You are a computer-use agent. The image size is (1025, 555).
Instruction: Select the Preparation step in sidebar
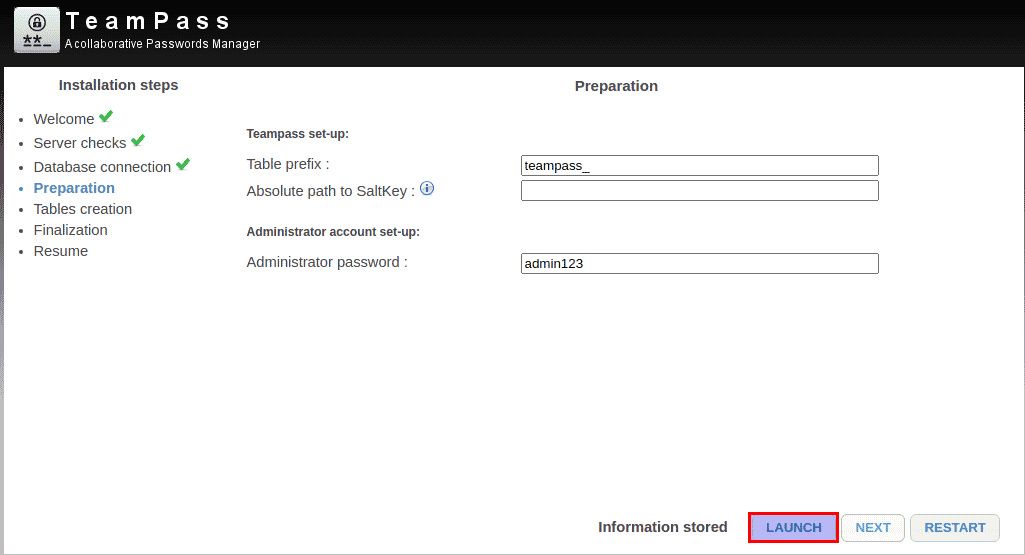pos(74,188)
